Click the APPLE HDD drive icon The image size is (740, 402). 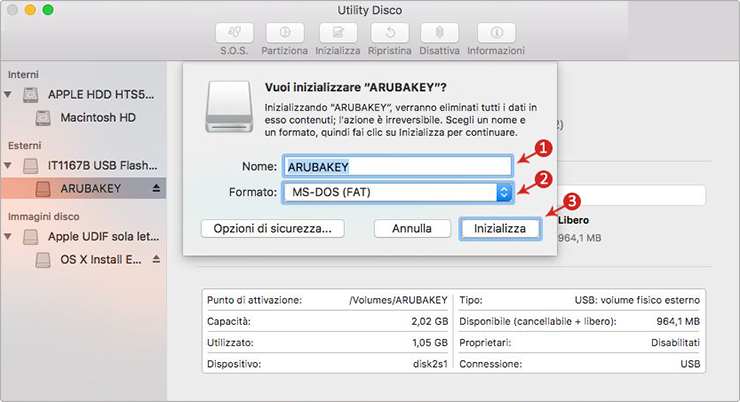[x=31, y=95]
